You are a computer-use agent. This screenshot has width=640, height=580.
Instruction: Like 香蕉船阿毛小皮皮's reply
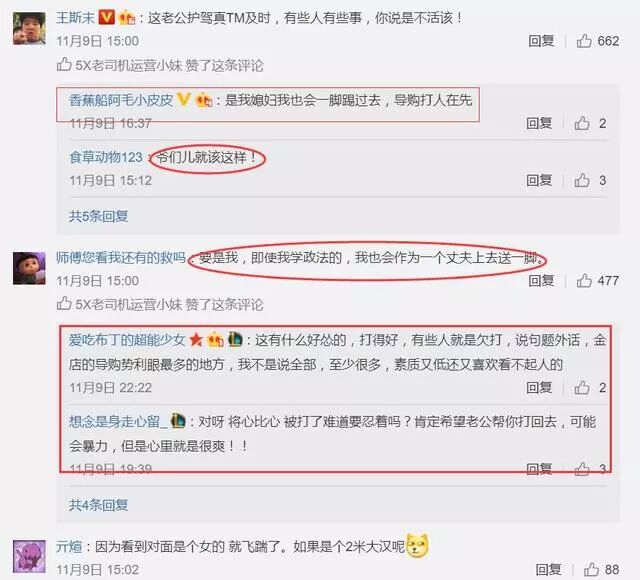pyautogui.click(x=582, y=123)
